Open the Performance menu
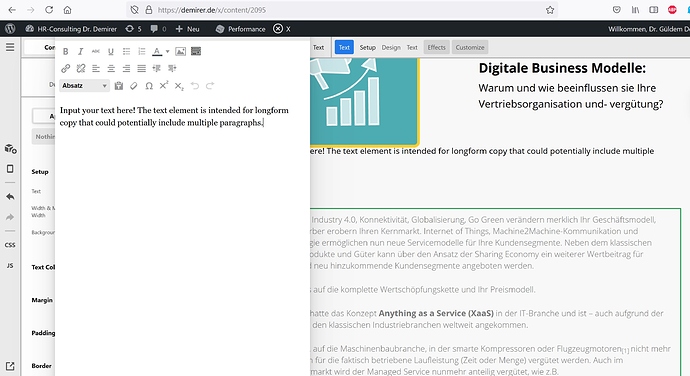Screen dimensions: 690x376 point(241,29)
